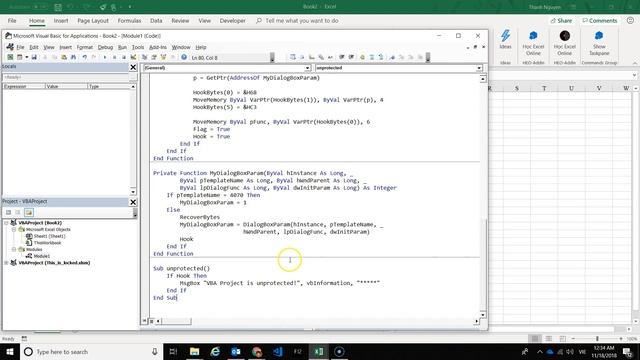Click the Reset stop icon
The height and width of the screenshot is (360, 640).
[x=124, y=58]
